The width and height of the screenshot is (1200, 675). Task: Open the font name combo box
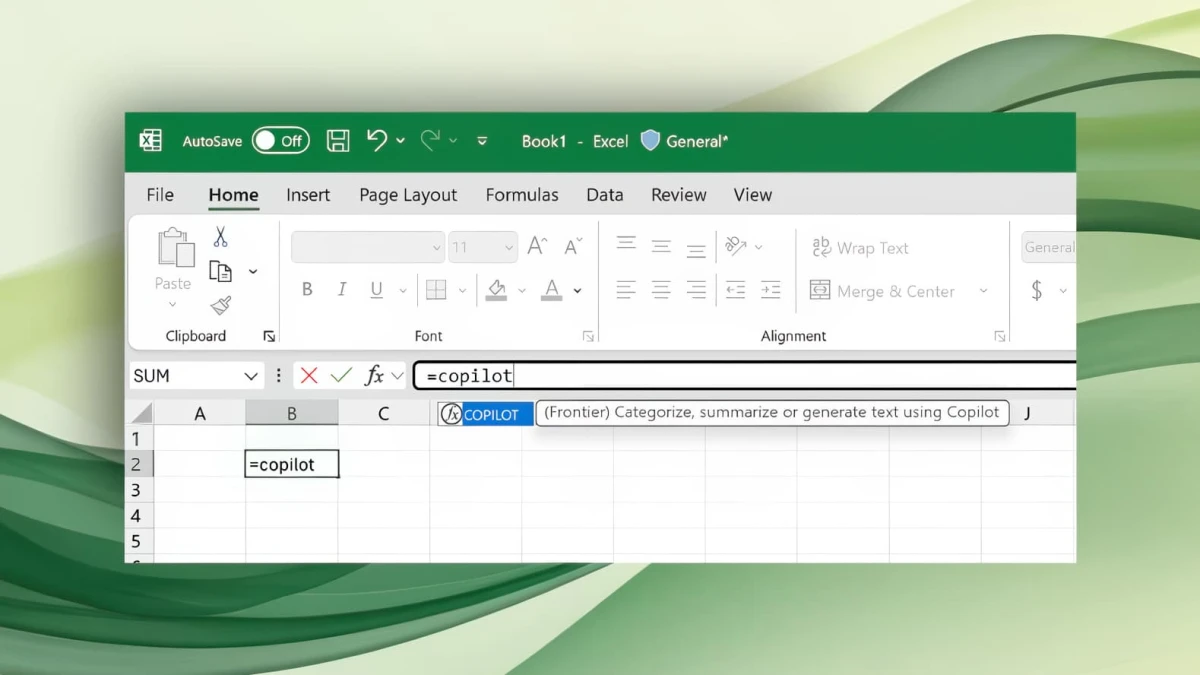coord(368,247)
